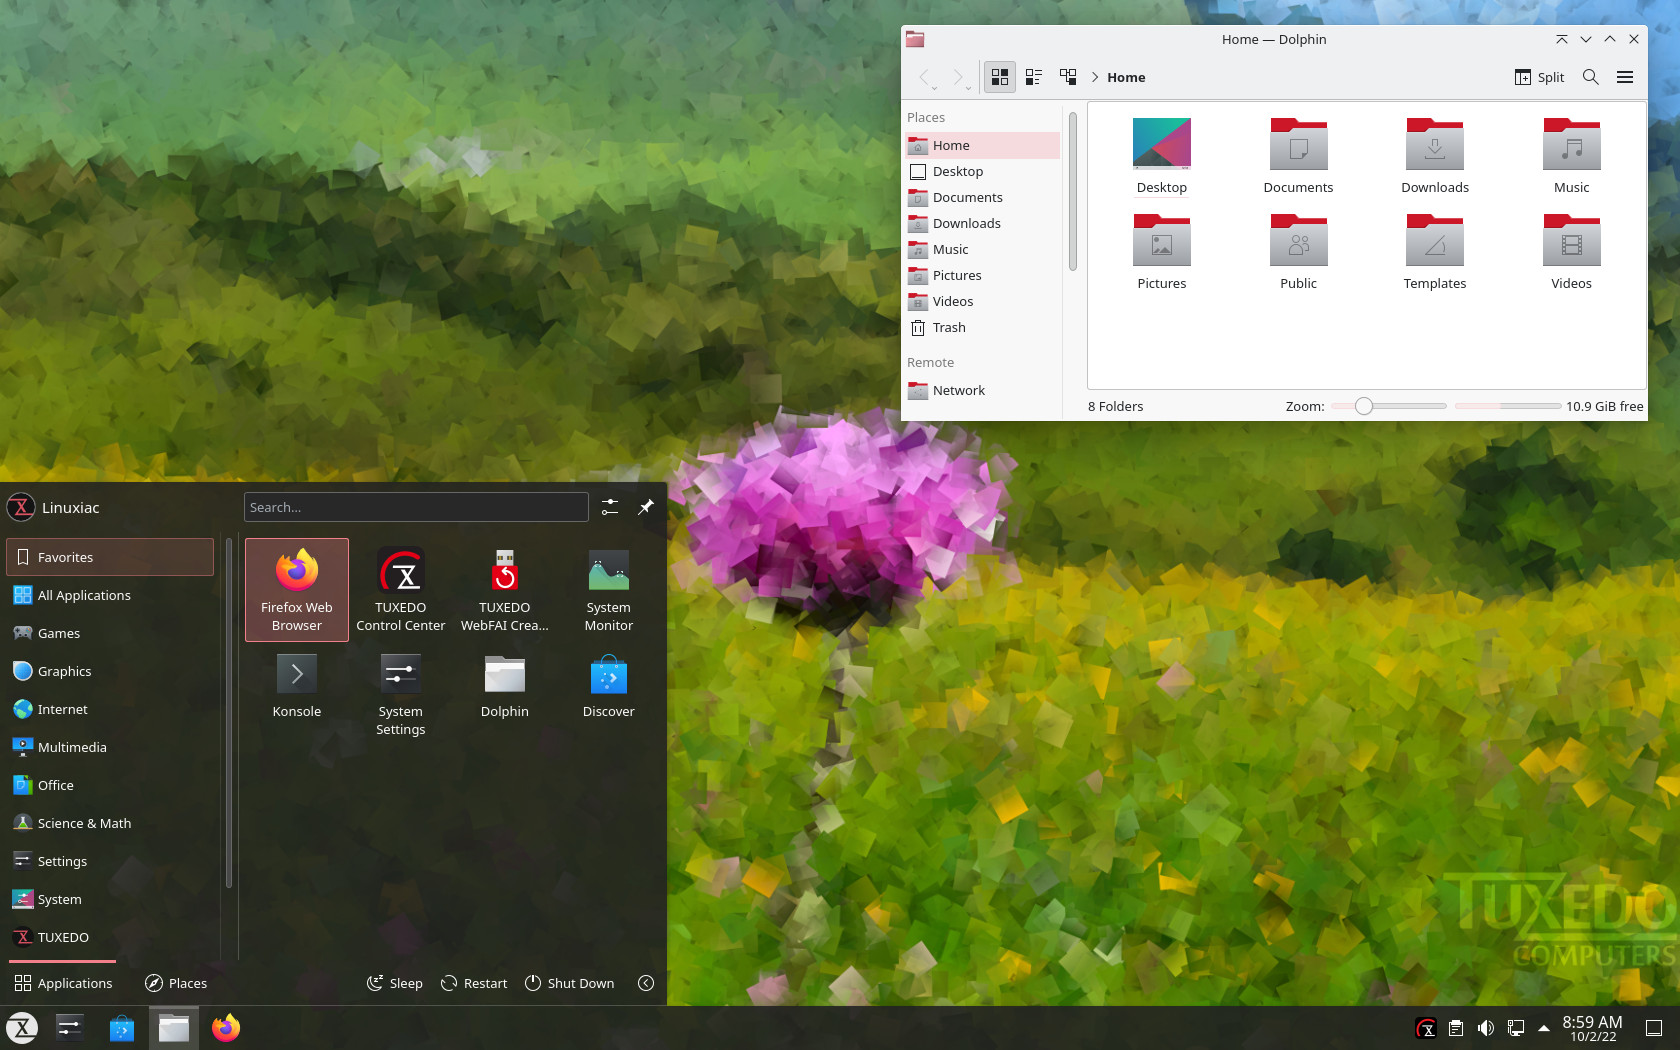1680x1050 pixels.
Task: Open Settings category in launcher
Action: (110, 861)
